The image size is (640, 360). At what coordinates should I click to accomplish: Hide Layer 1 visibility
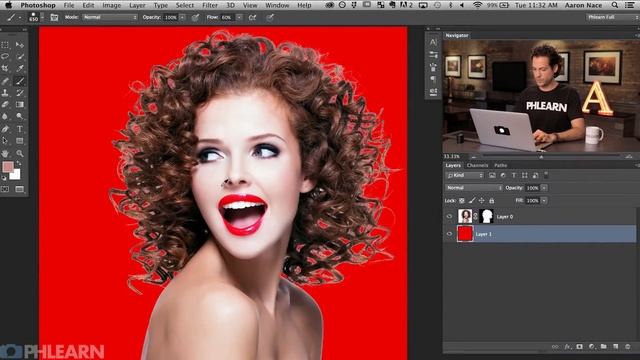click(449, 234)
